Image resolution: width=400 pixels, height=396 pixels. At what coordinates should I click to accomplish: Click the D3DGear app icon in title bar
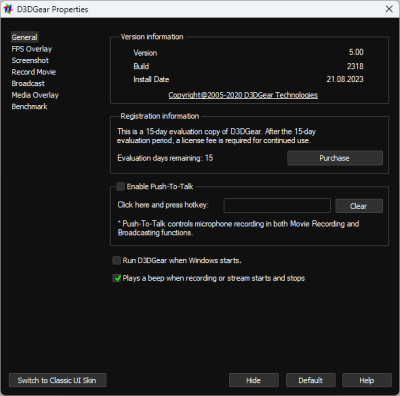coord(8,9)
